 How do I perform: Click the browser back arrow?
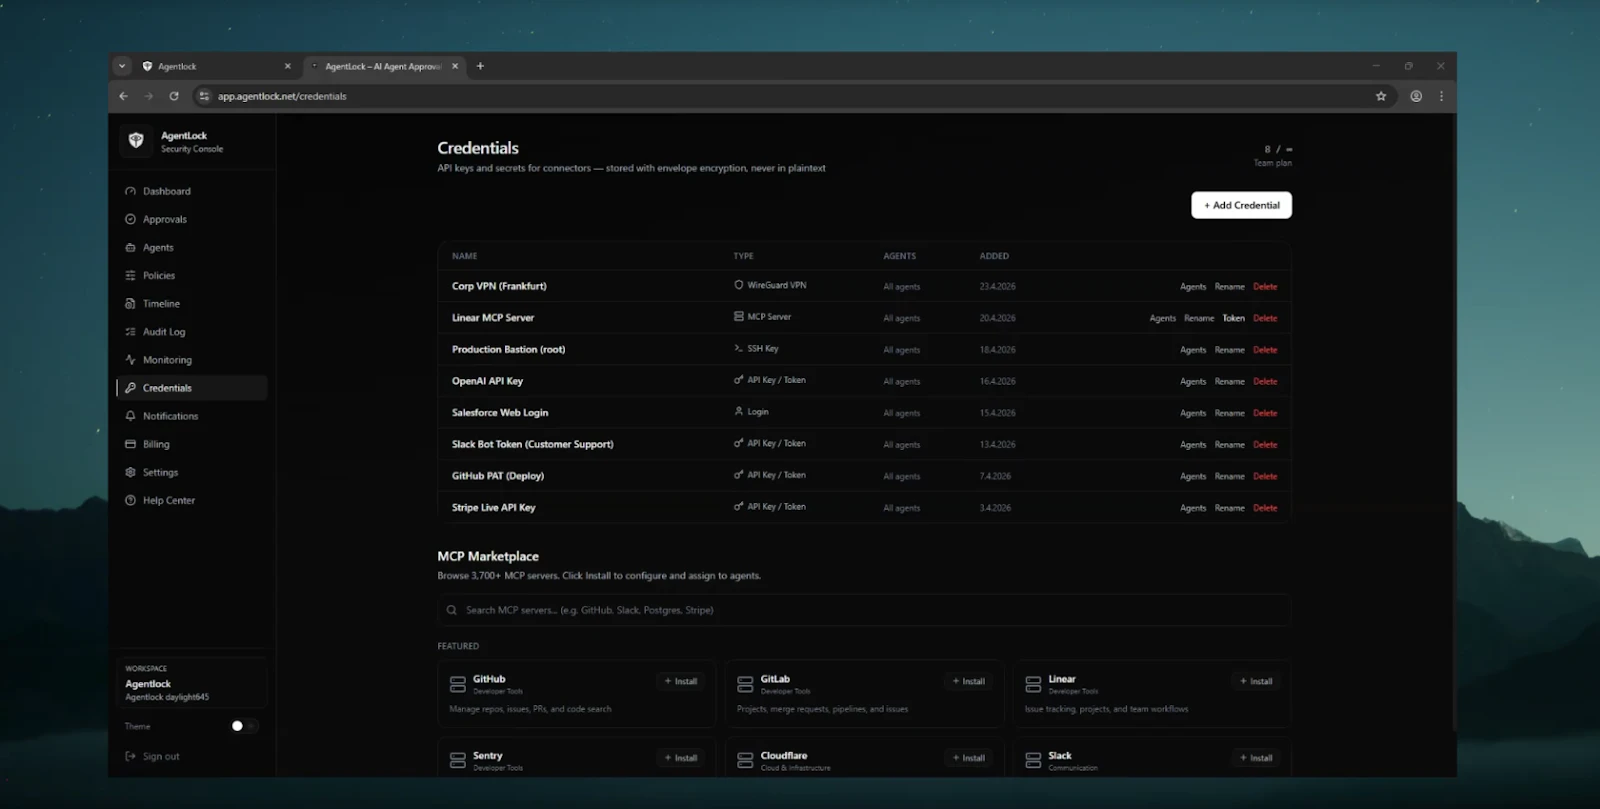(x=124, y=96)
